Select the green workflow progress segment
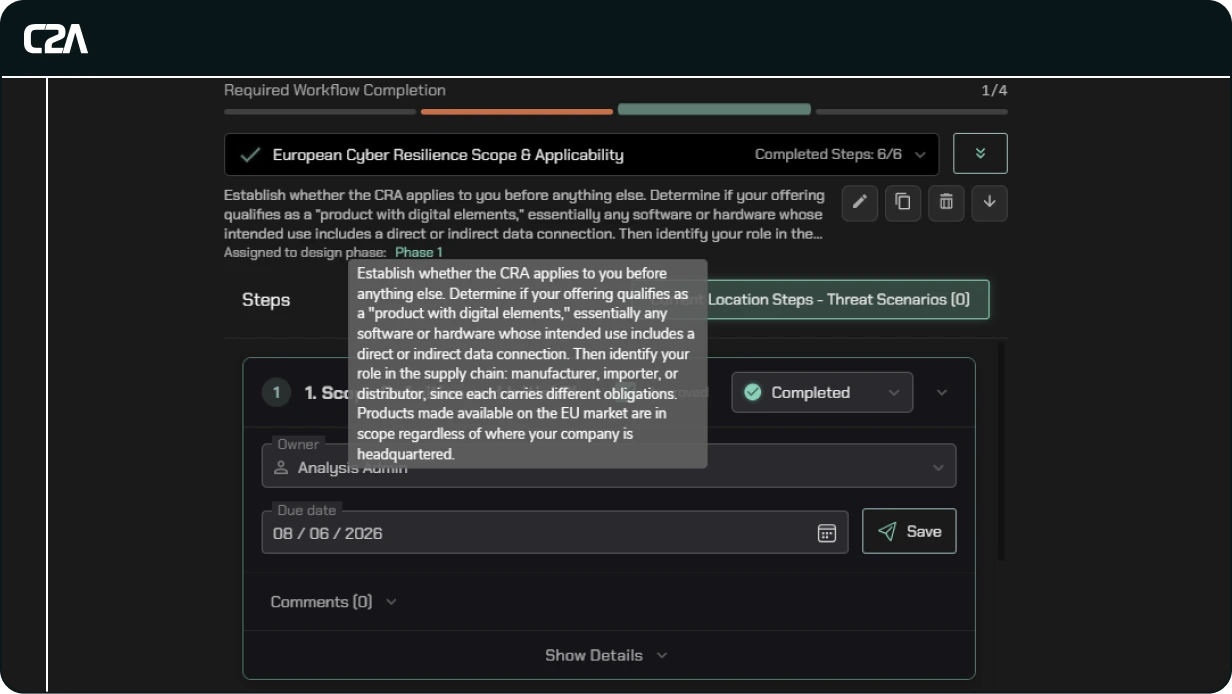This screenshot has width=1232, height=694. [714, 109]
